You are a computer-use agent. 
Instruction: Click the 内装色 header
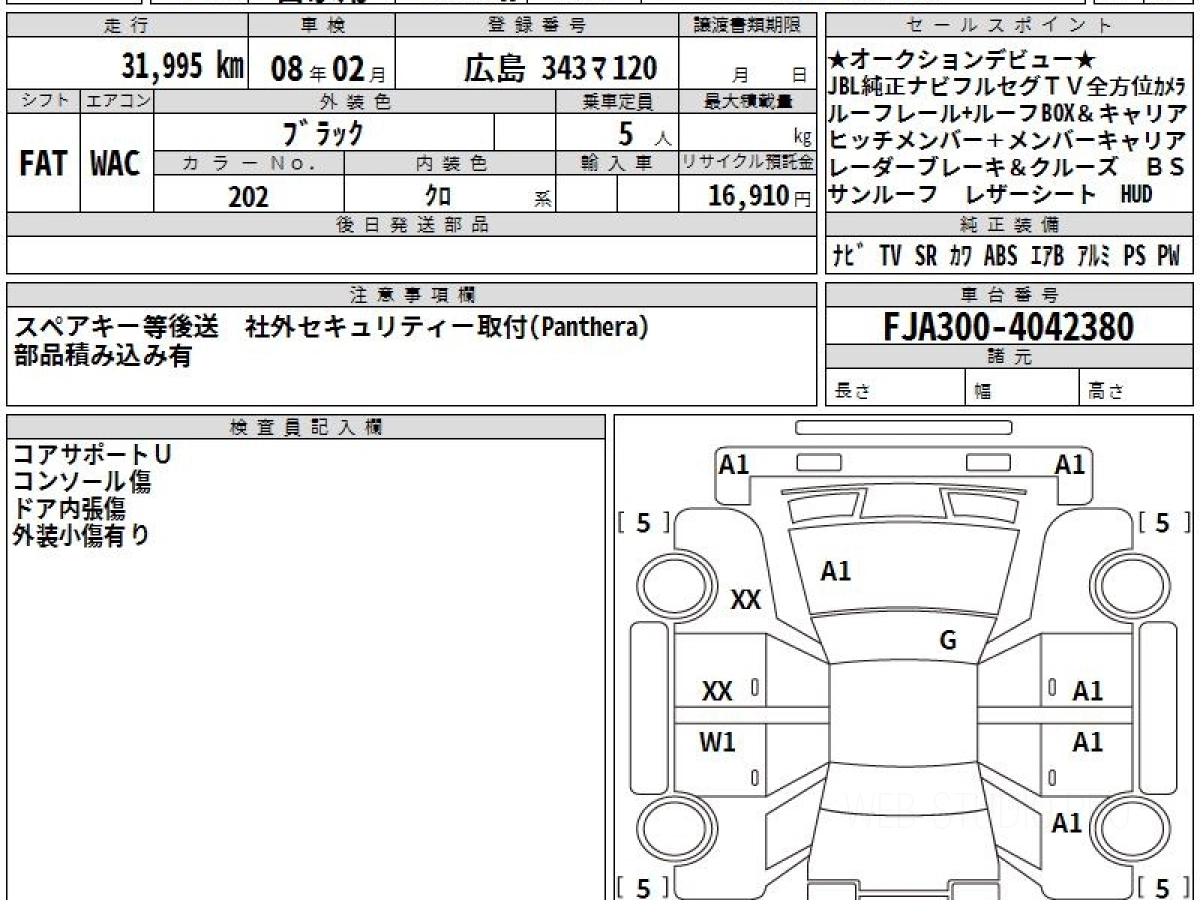tap(451, 163)
